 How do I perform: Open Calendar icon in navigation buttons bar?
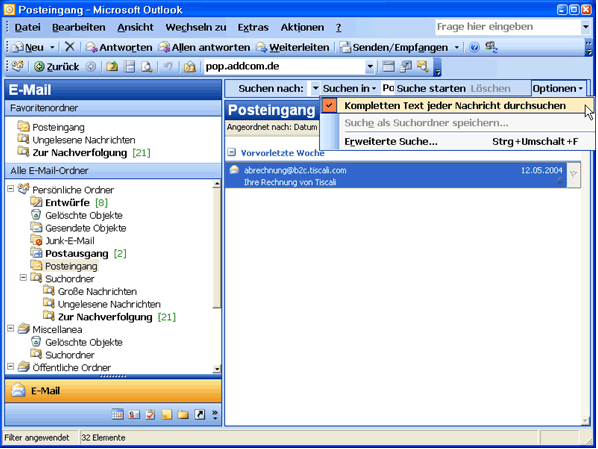click(x=117, y=414)
